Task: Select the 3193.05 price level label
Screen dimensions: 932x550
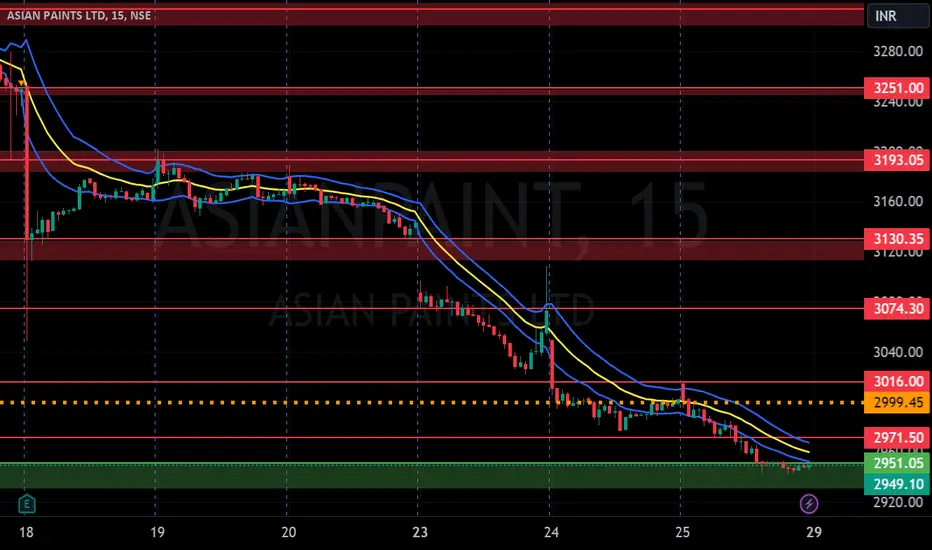Action: coord(898,160)
